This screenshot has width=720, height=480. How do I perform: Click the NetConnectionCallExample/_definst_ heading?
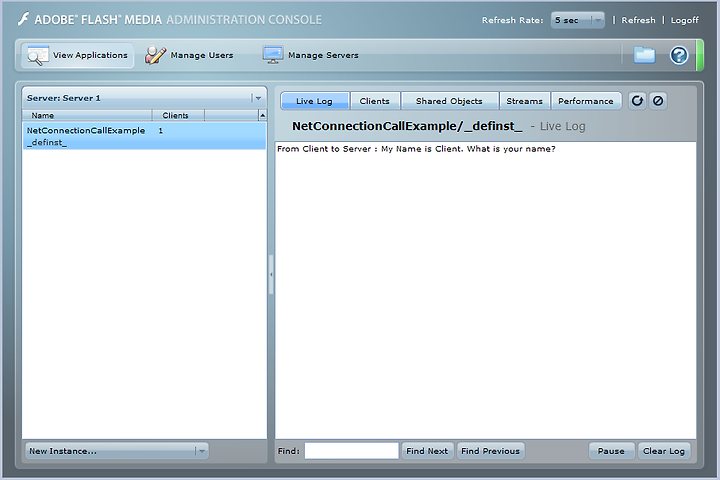(x=407, y=126)
